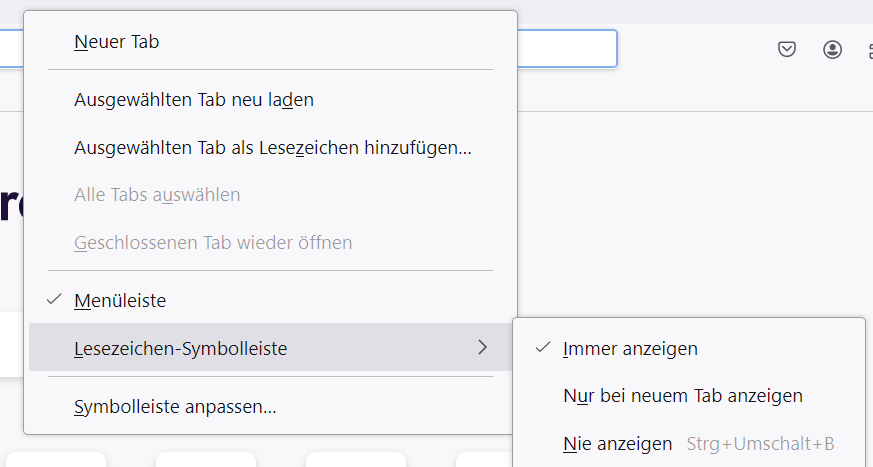The width and height of the screenshot is (873, 467).
Task: Click the Strg+Umschalt+B shortcut hint
Action: tap(760, 443)
